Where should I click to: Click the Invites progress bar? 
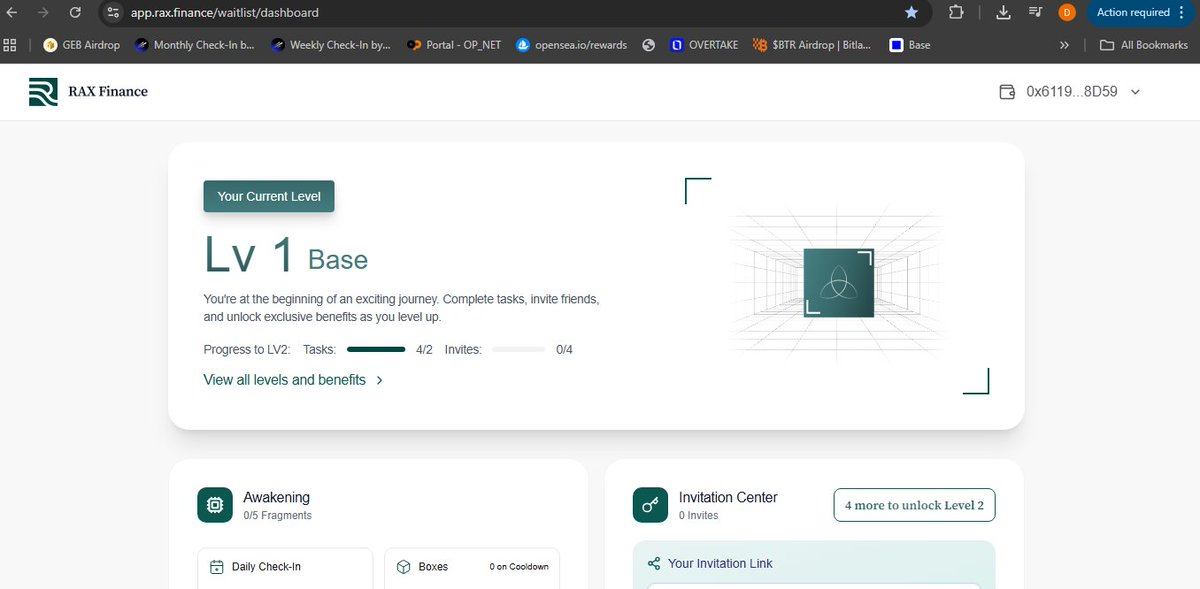click(x=519, y=350)
